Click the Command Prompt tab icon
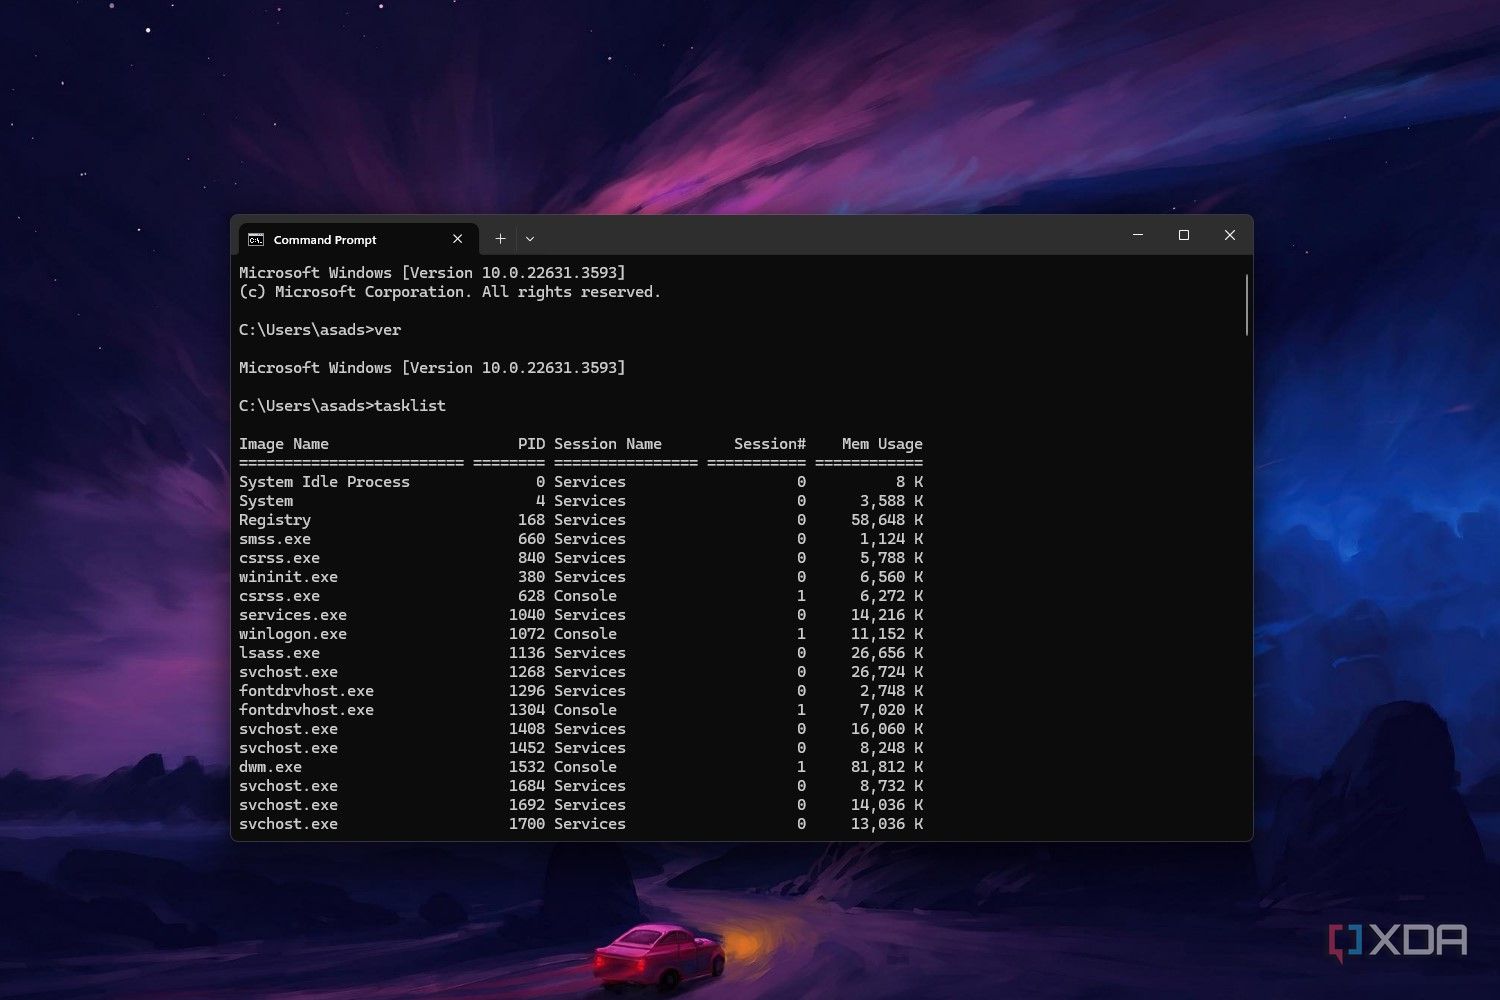The height and width of the screenshot is (1000, 1500). tap(256, 239)
